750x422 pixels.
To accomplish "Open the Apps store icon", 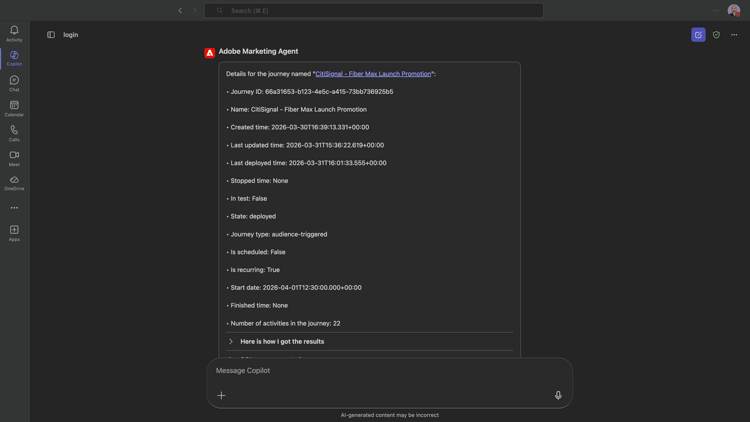I will 14,233.
